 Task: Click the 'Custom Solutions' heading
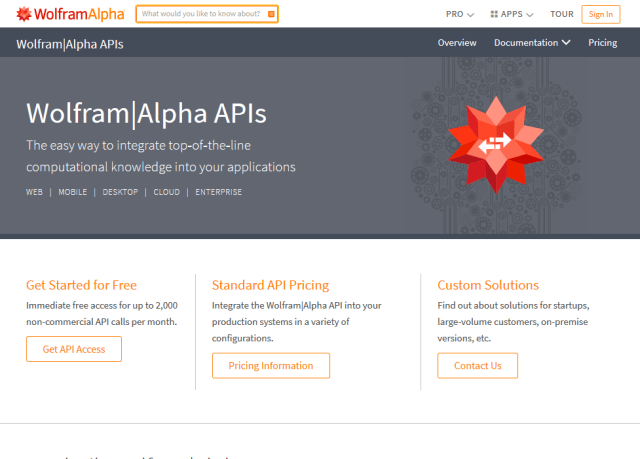(488, 285)
